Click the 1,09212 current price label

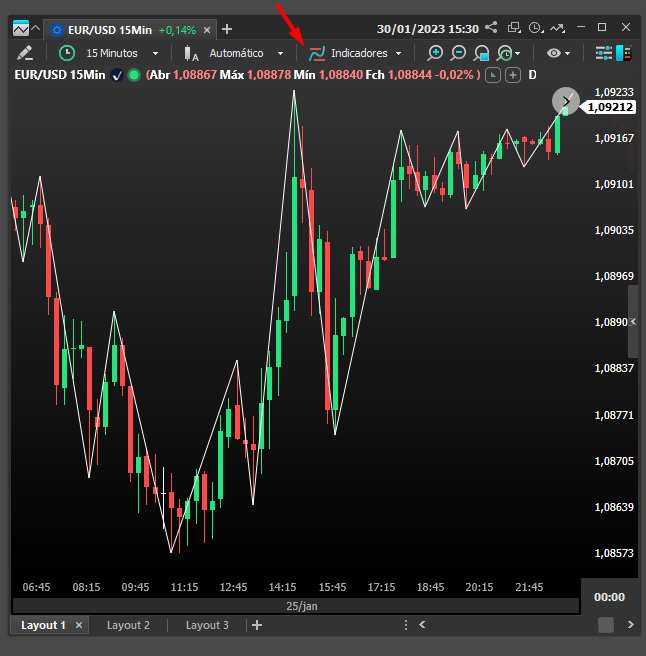(610, 107)
